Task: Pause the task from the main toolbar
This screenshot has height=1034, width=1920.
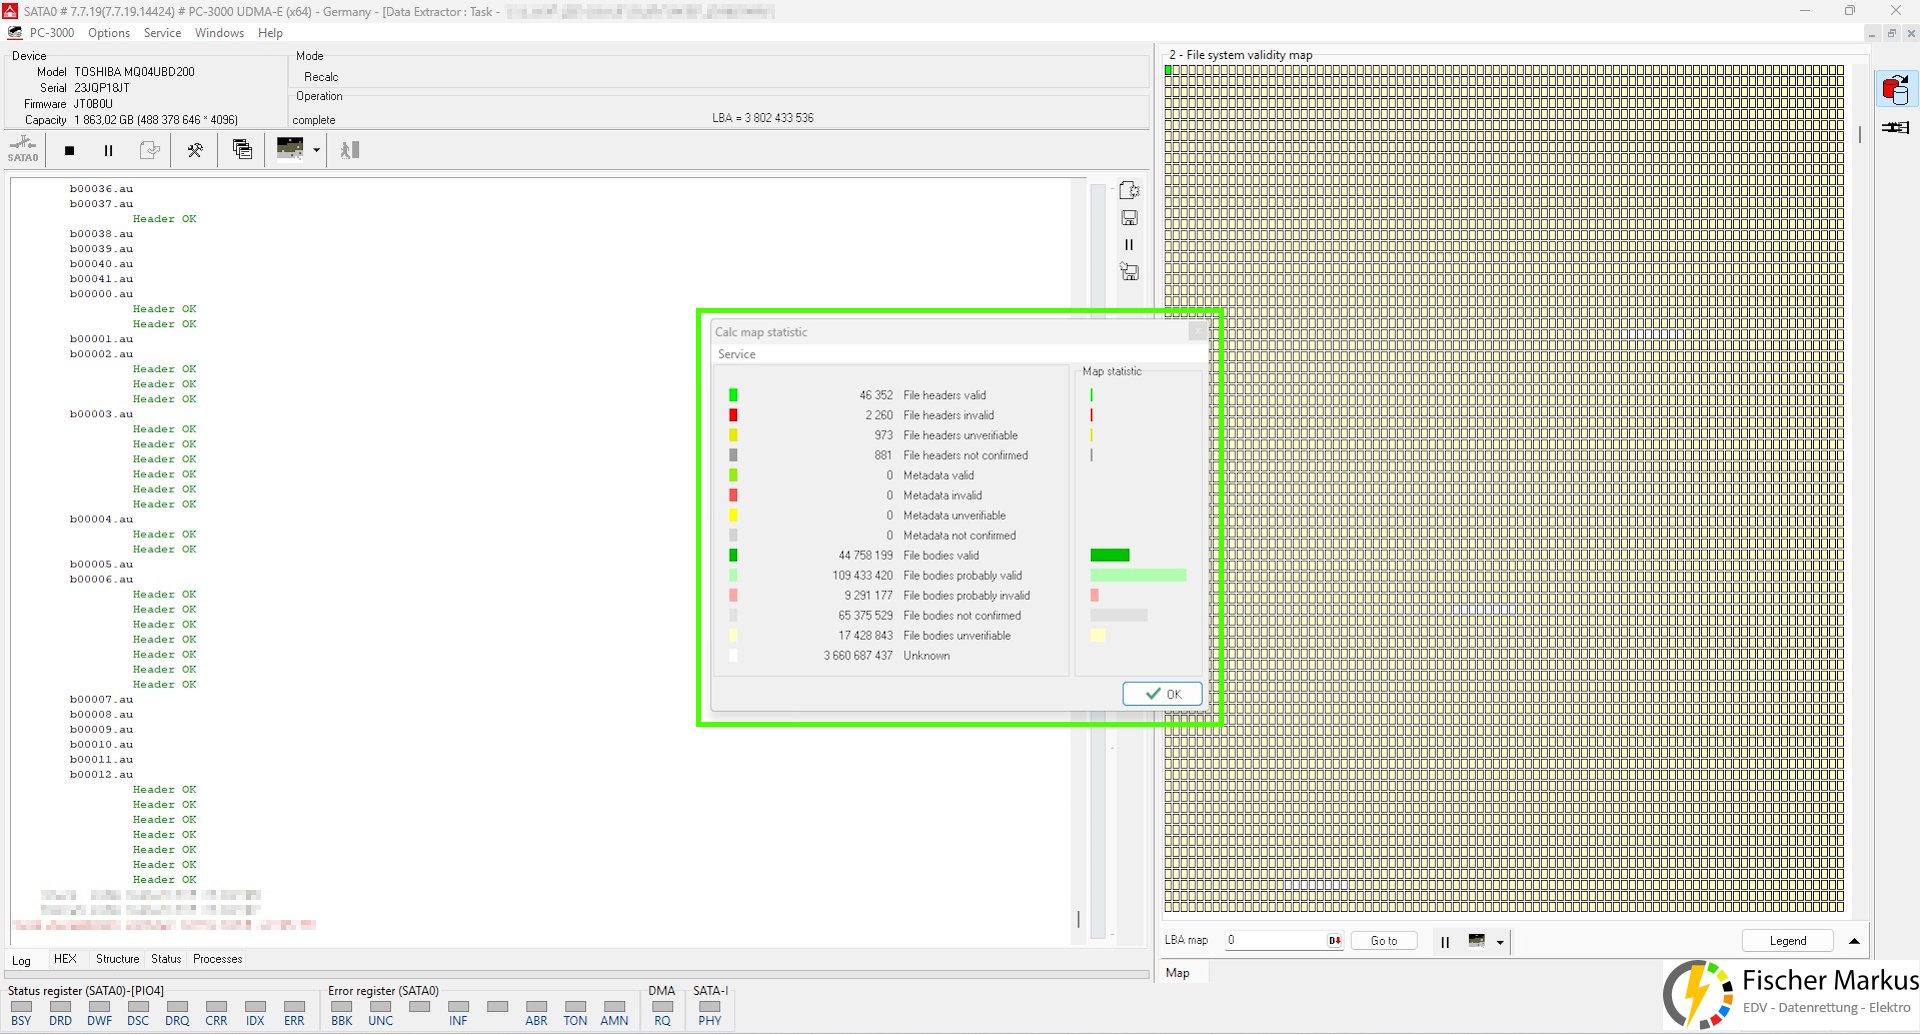Action: [108, 151]
